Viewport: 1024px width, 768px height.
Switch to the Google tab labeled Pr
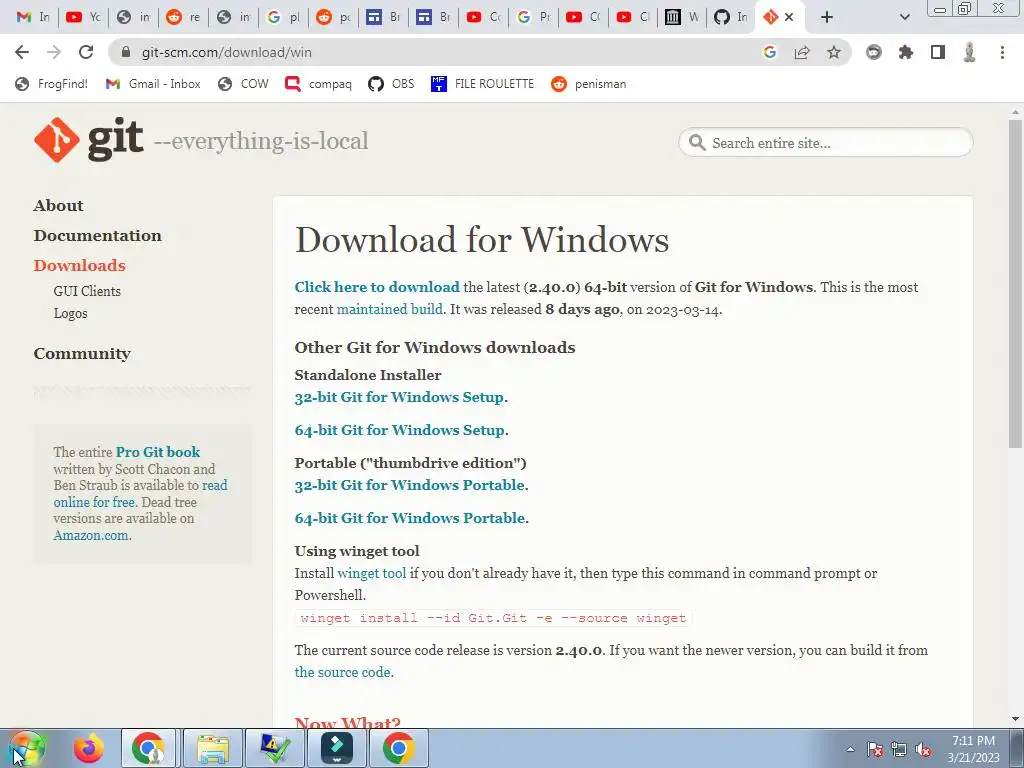coord(533,17)
